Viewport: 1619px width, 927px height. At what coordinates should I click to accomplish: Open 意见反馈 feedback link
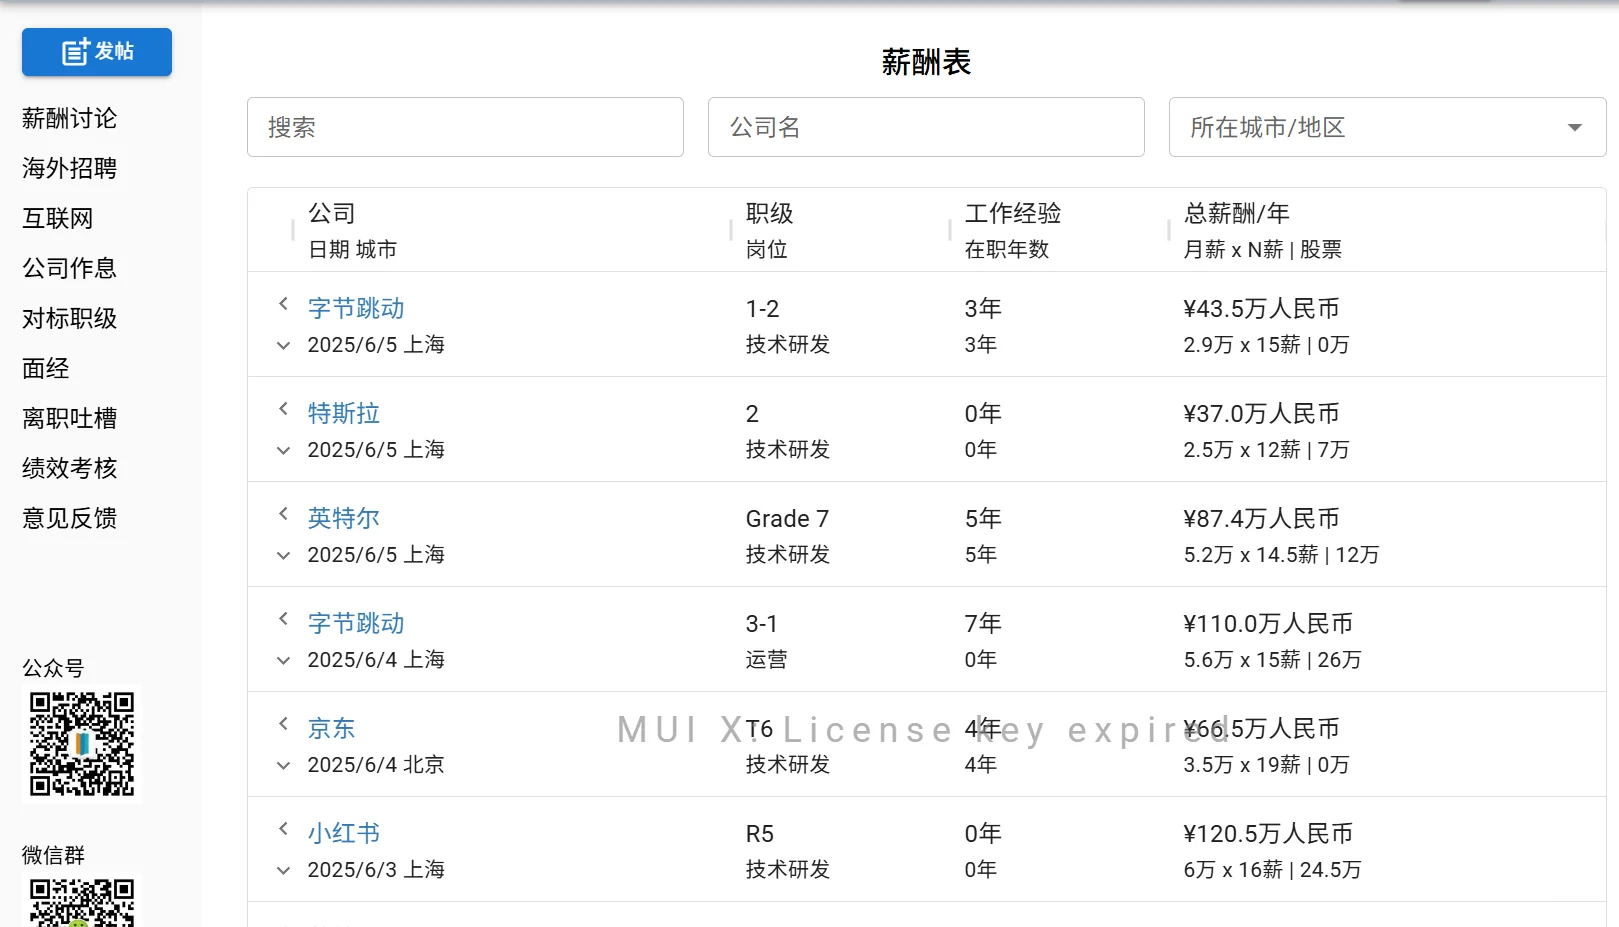point(70,518)
